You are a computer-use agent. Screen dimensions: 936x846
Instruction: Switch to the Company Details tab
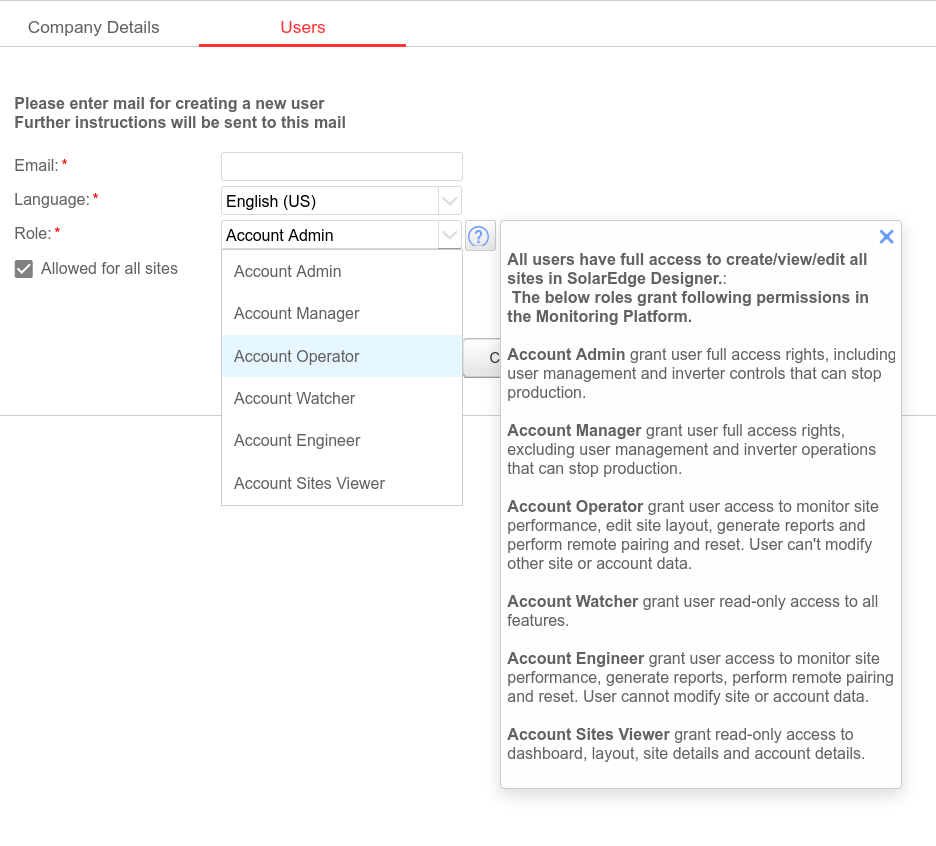click(94, 28)
